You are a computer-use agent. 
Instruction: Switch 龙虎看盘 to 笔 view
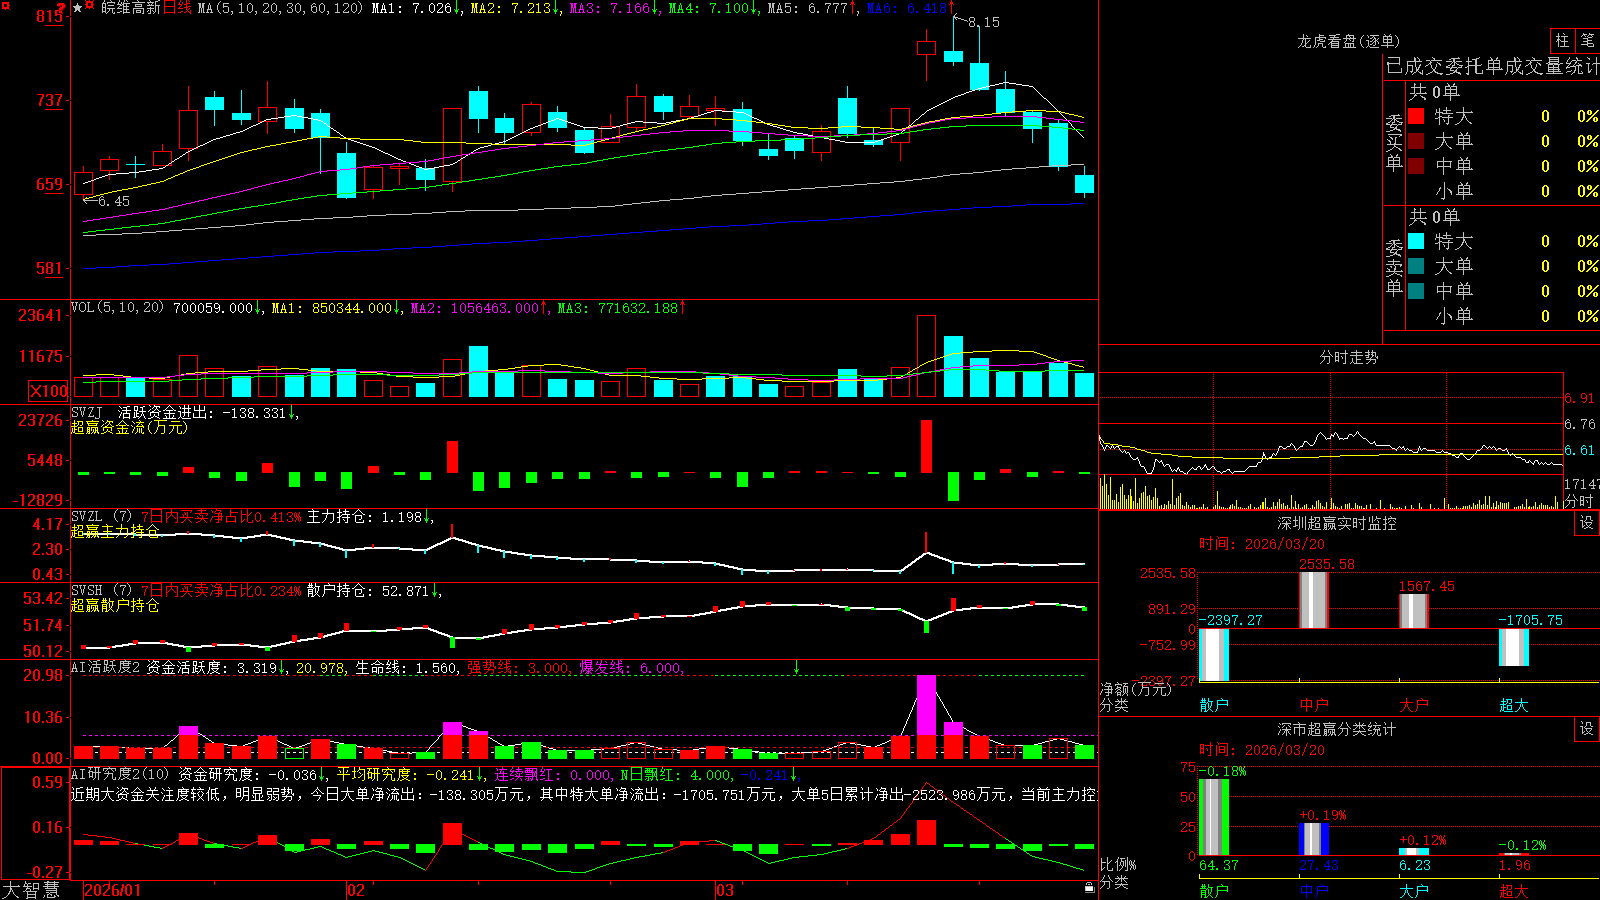click(1587, 40)
